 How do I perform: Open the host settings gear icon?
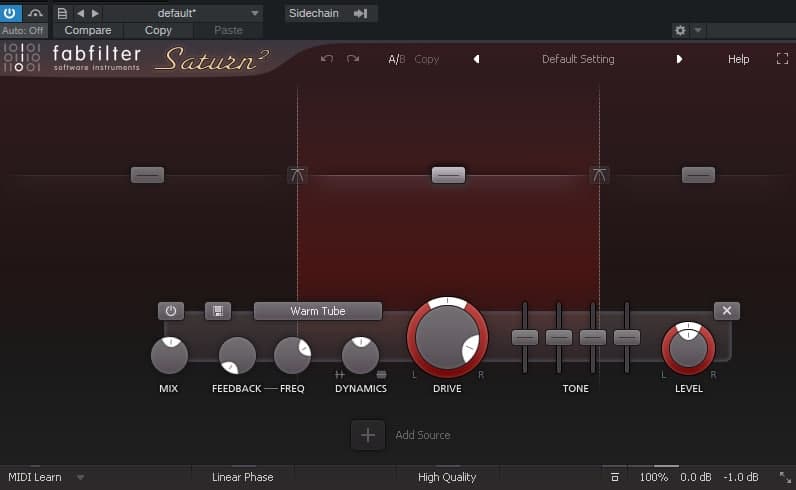(680, 30)
